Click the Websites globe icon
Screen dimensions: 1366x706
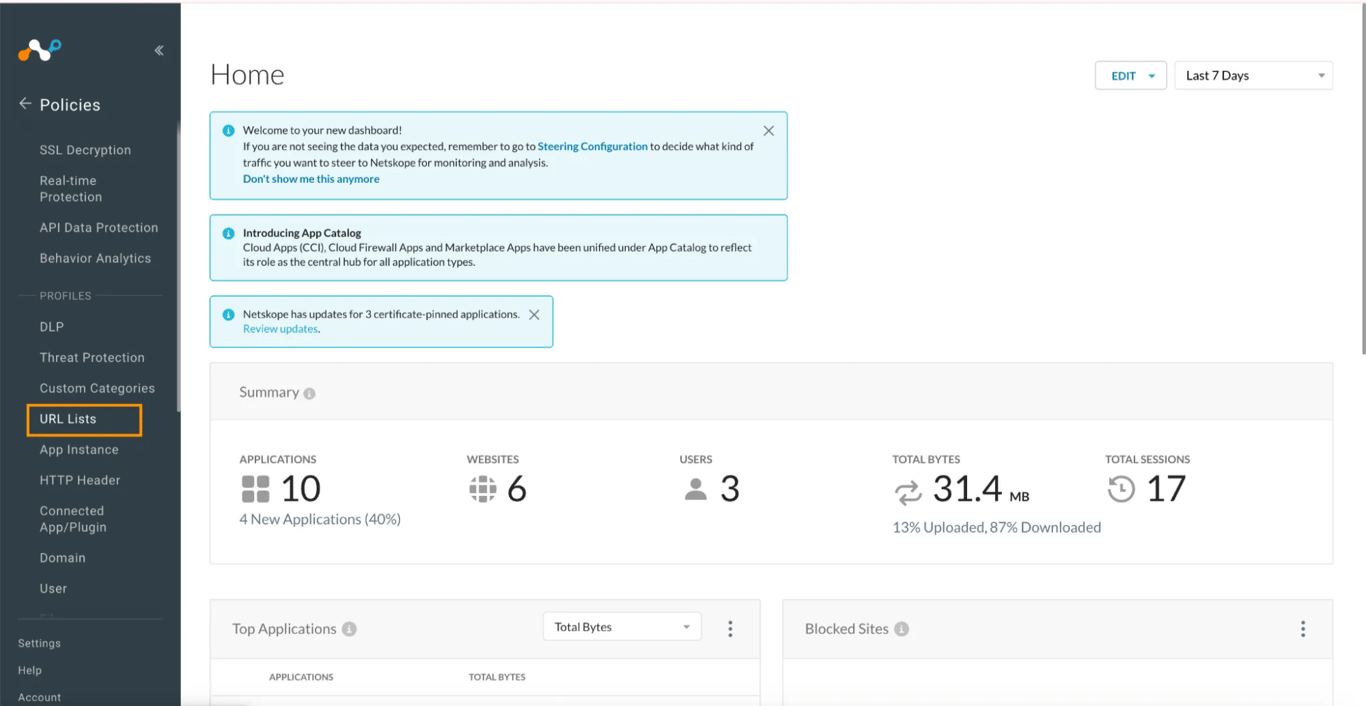pyautogui.click(x=483, y=489)
